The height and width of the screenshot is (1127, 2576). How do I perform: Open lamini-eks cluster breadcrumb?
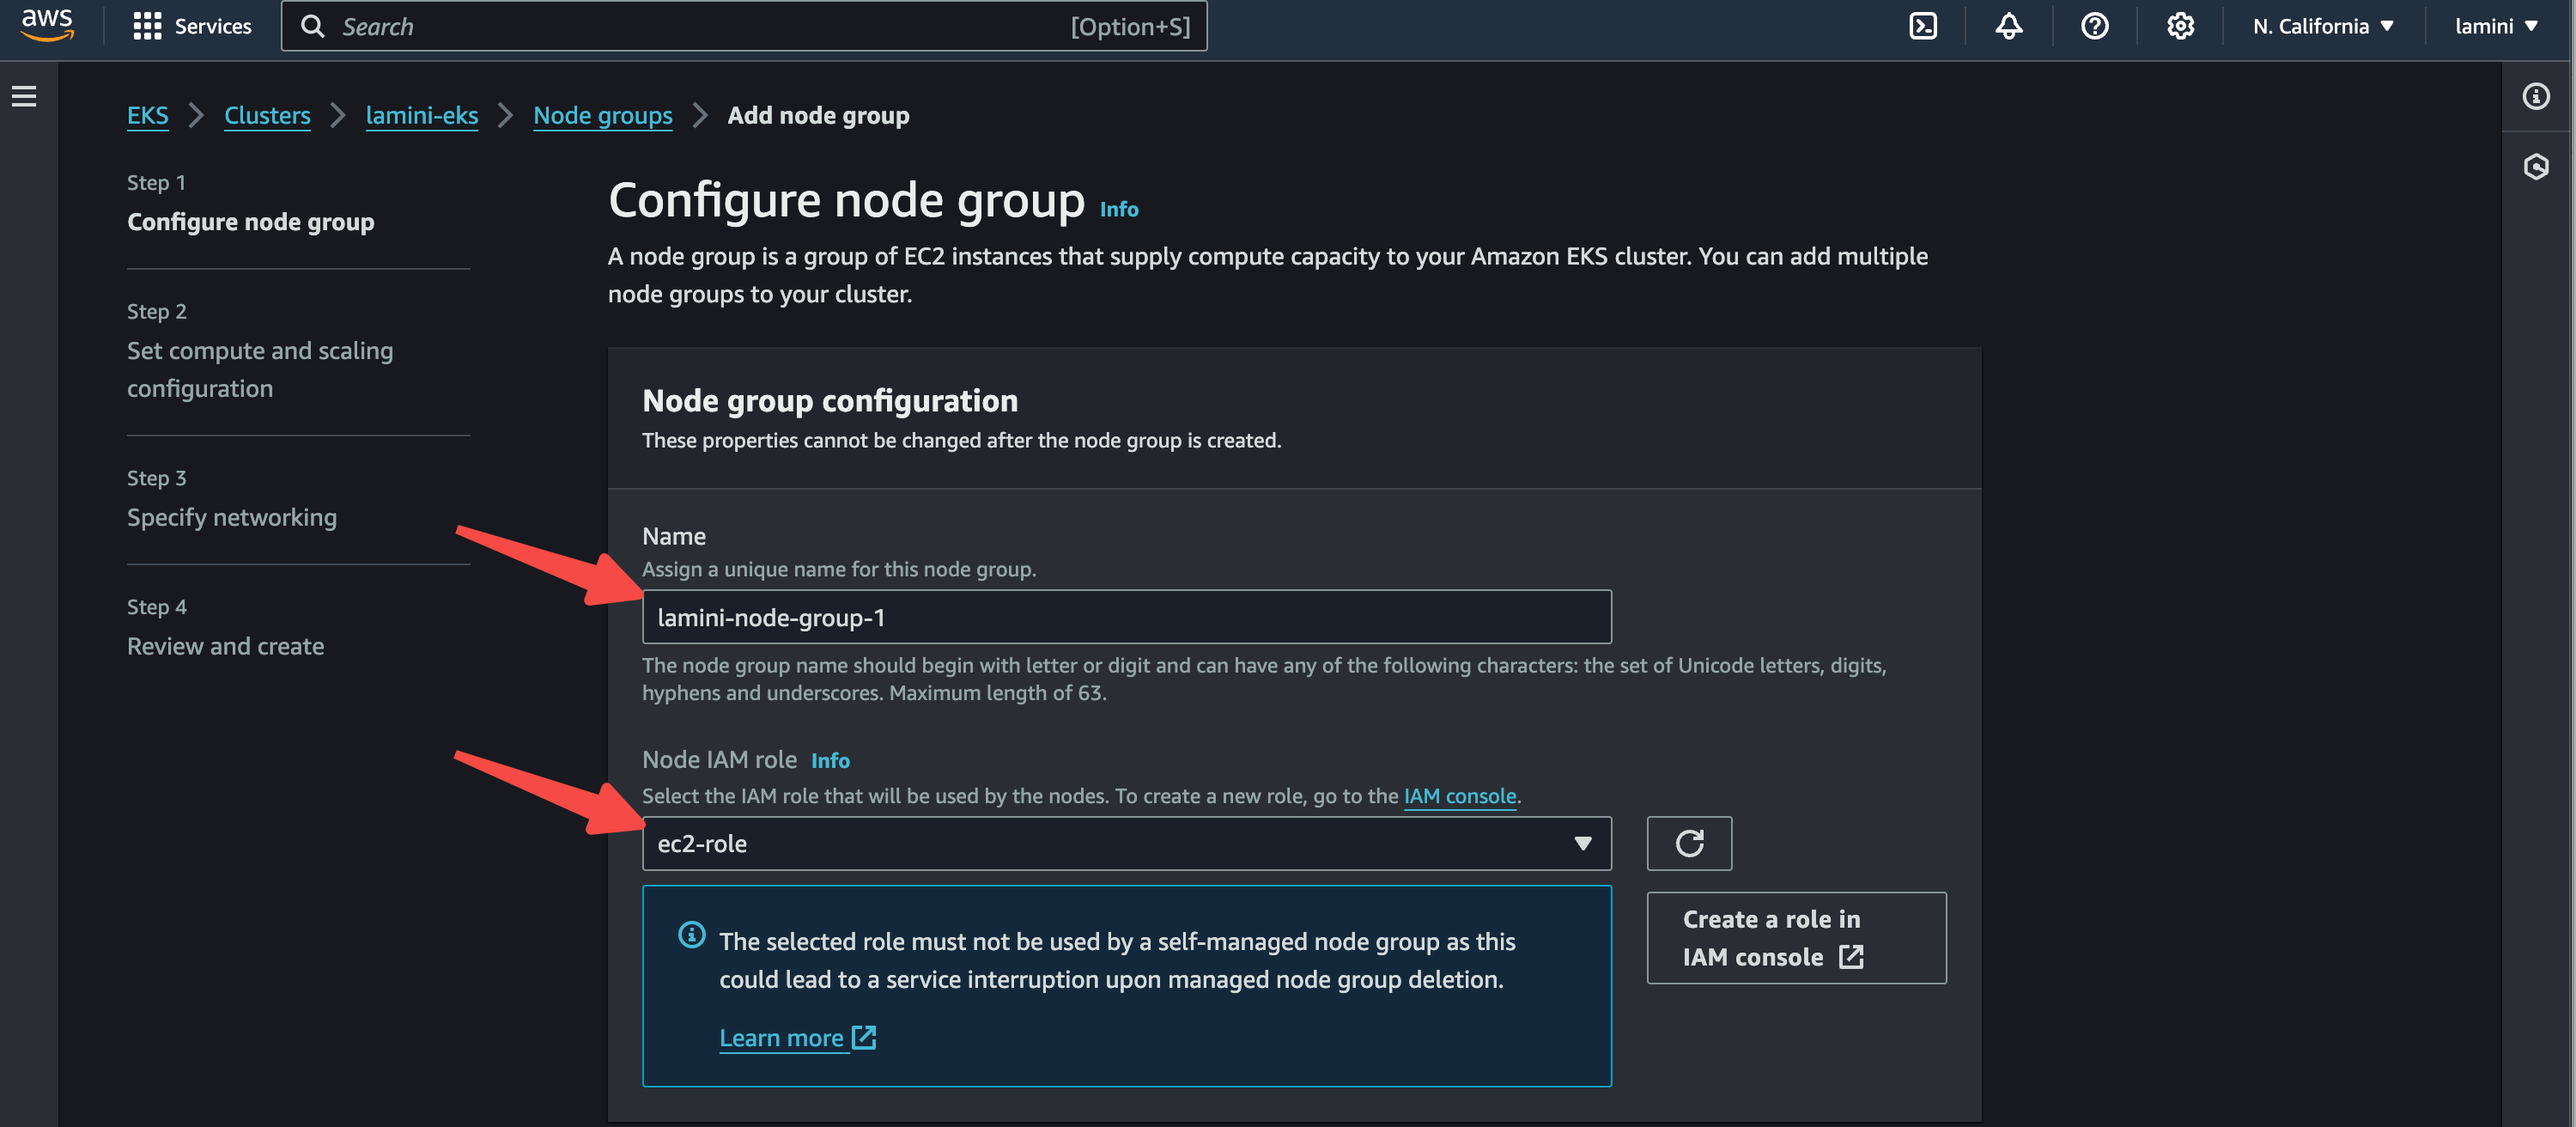421,115
